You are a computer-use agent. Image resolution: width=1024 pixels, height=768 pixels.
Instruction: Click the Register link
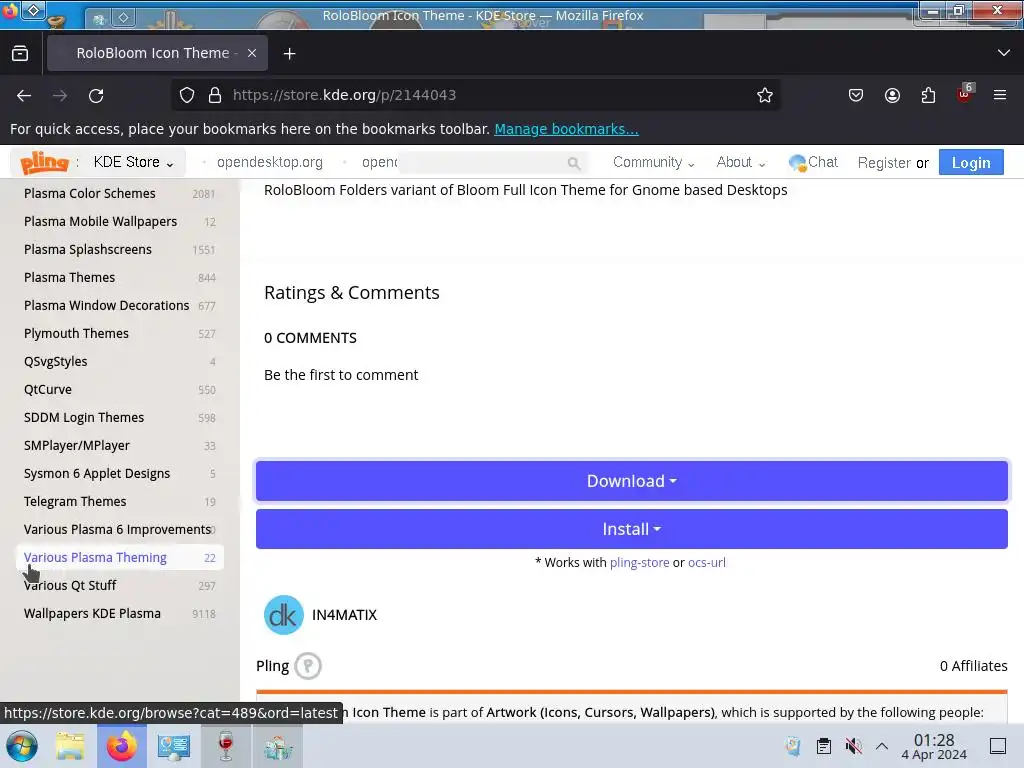tap(884, 163)
